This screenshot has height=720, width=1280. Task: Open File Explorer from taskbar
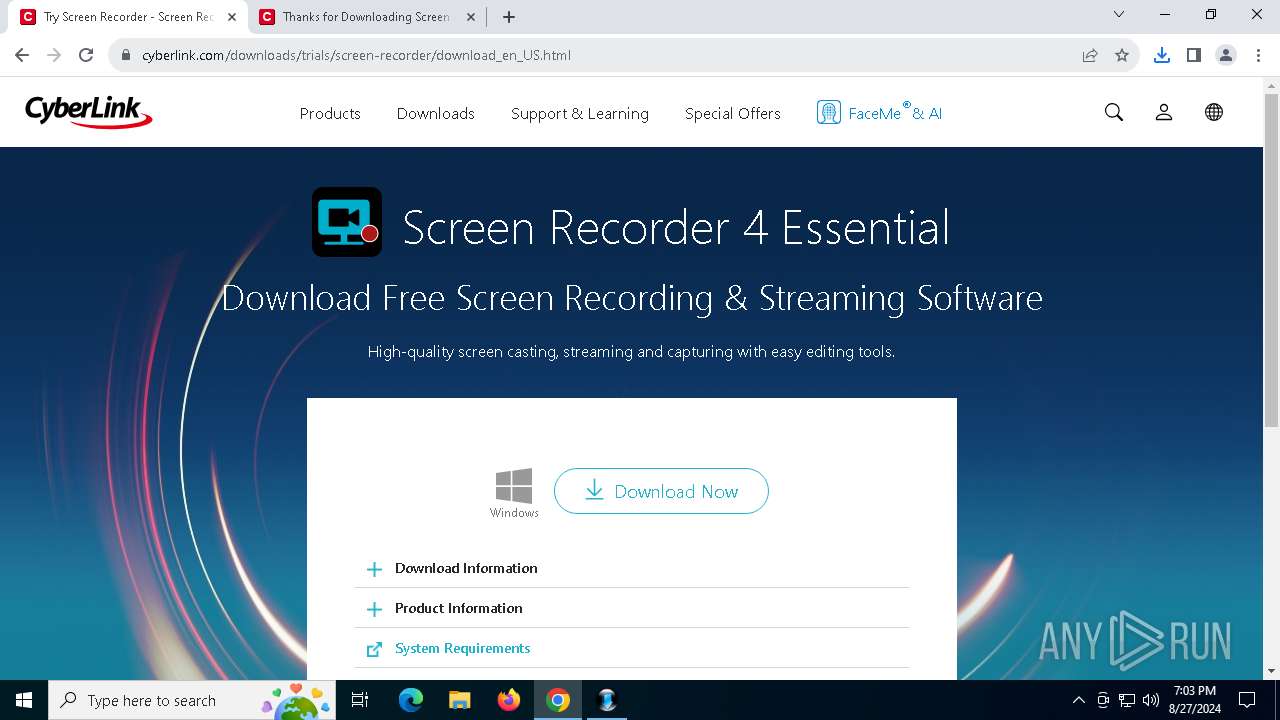[459, 700]
